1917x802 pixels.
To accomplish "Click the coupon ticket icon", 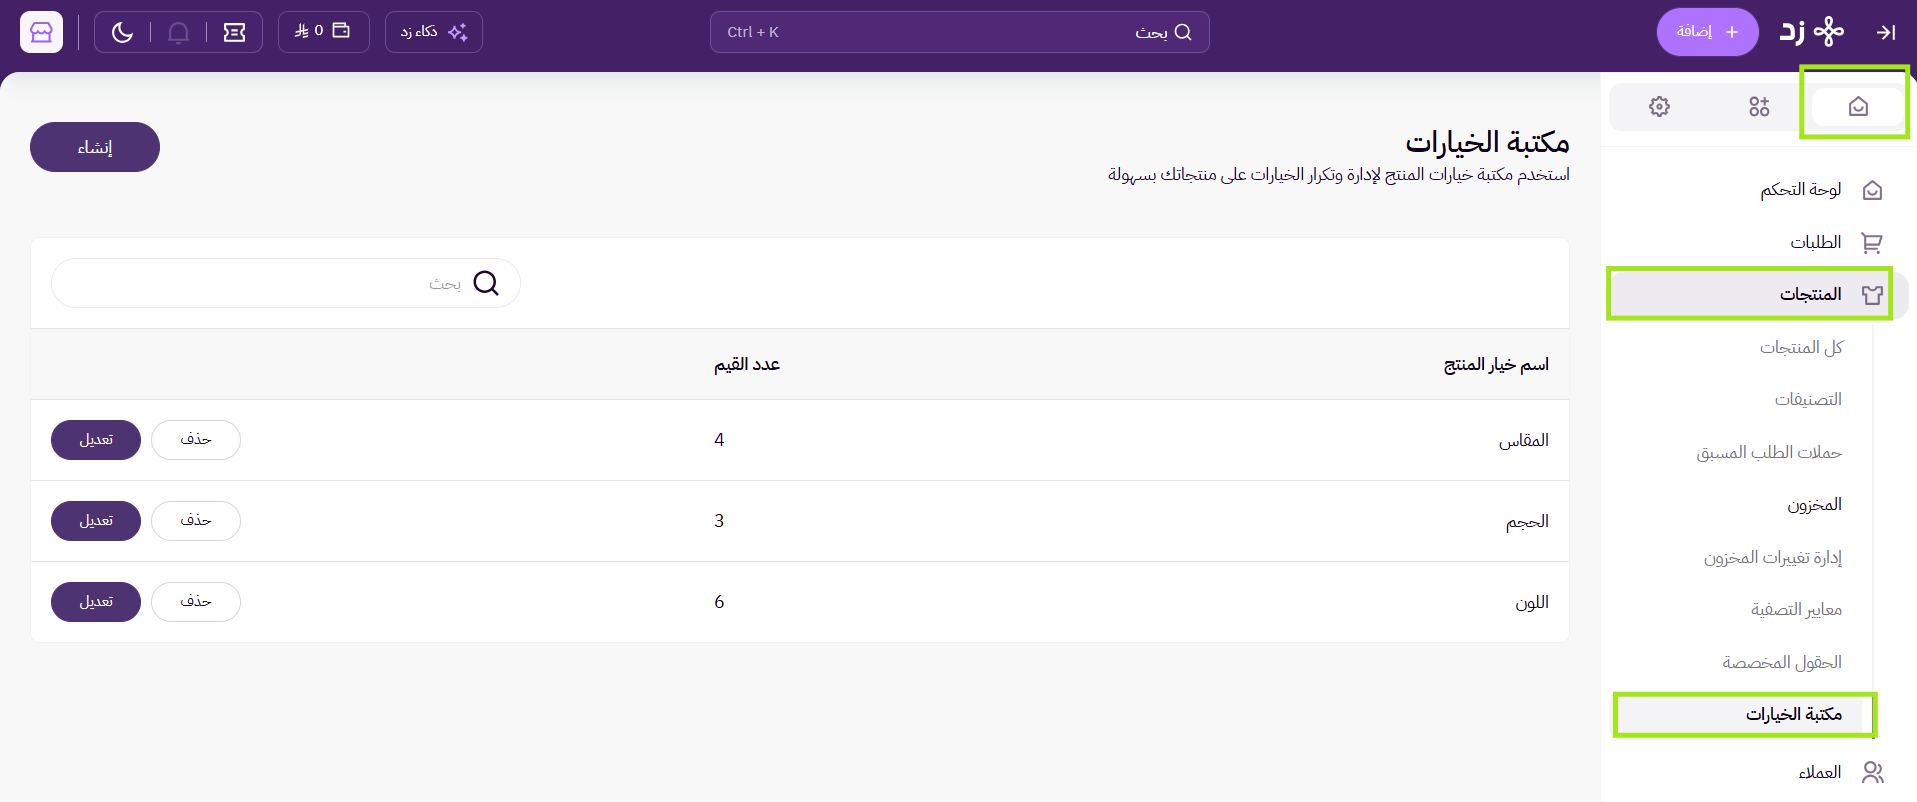I will 234,32.
